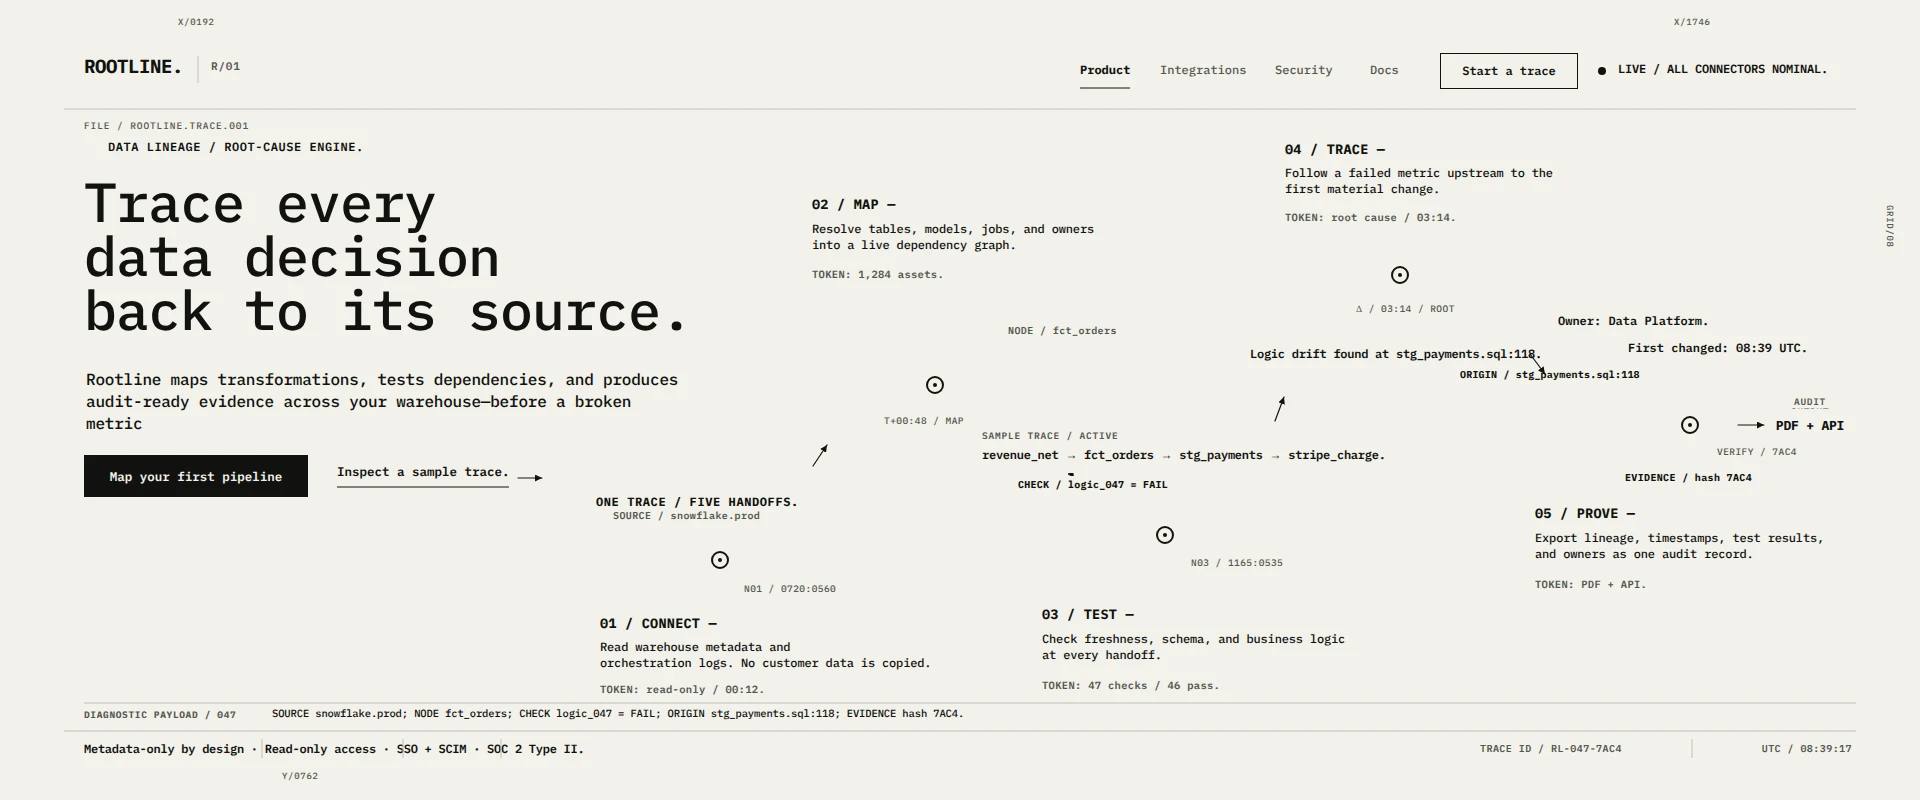Click arrow pointing to PDF + API
1920x800 pixels.
[1751, 425]
